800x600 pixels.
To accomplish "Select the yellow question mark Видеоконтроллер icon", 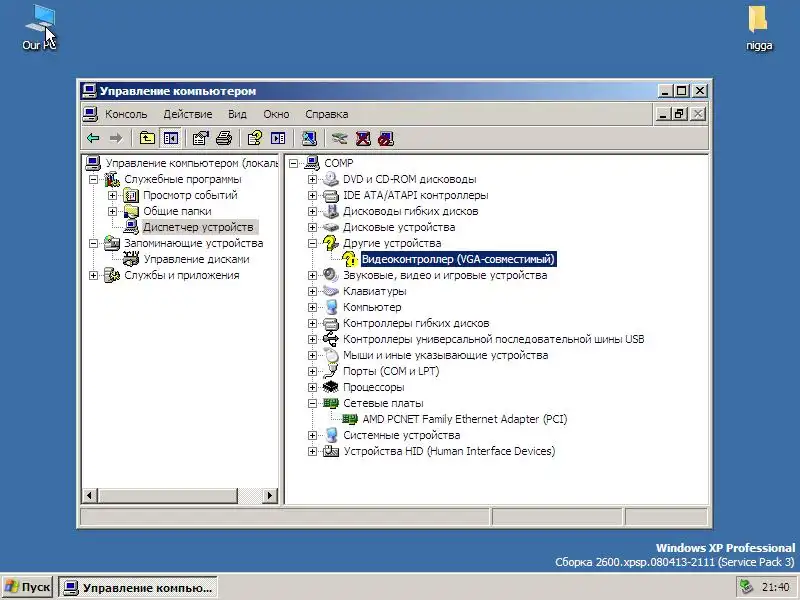I will (349, 259).
